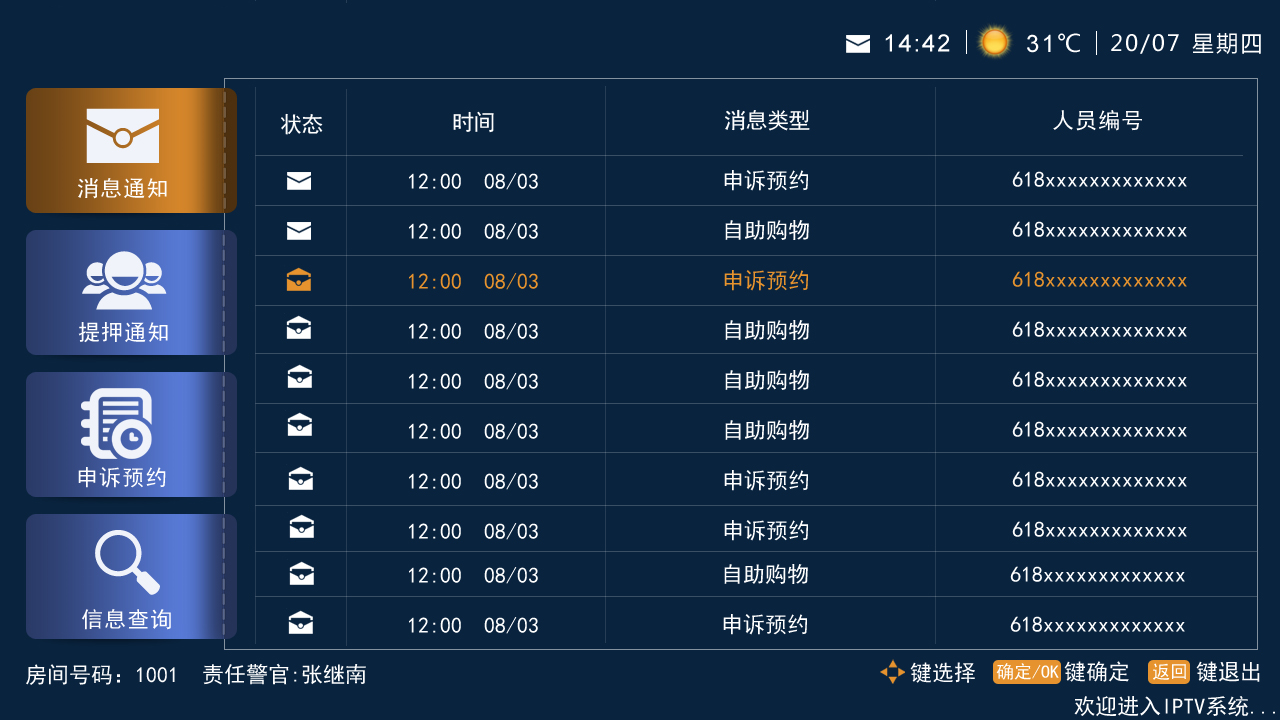Open the 申诉预约 notepad clock icon
This screenshot has width=1280, height=720.
point(117,424)
